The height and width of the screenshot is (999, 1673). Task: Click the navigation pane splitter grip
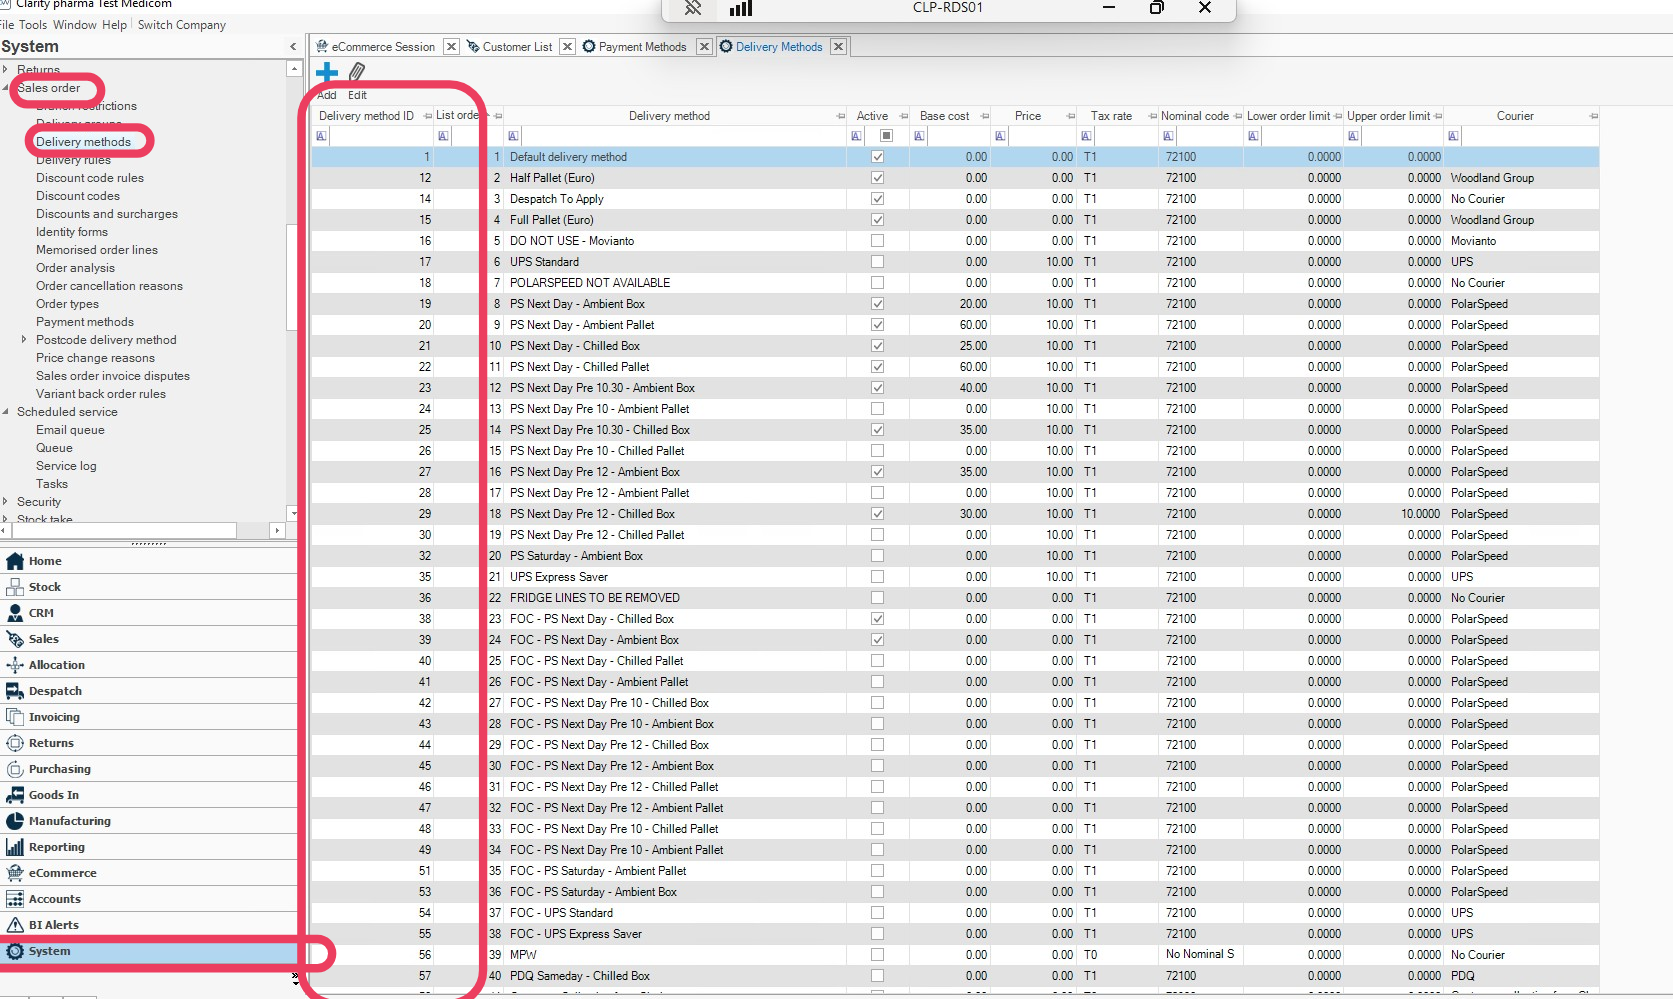pos(149,544)
